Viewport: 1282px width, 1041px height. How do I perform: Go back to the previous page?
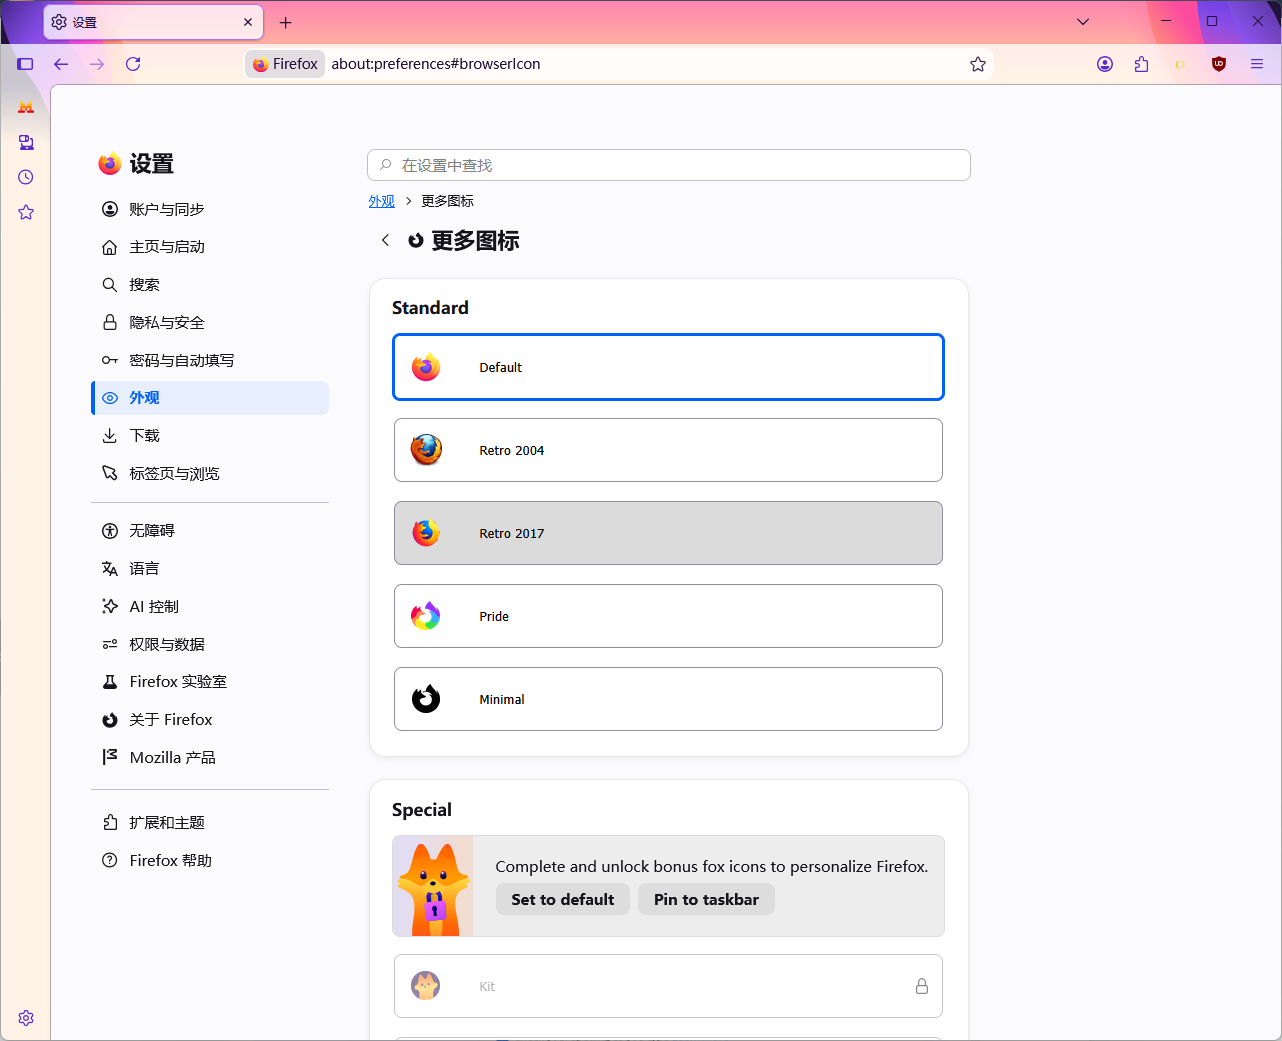click(61, 64)
